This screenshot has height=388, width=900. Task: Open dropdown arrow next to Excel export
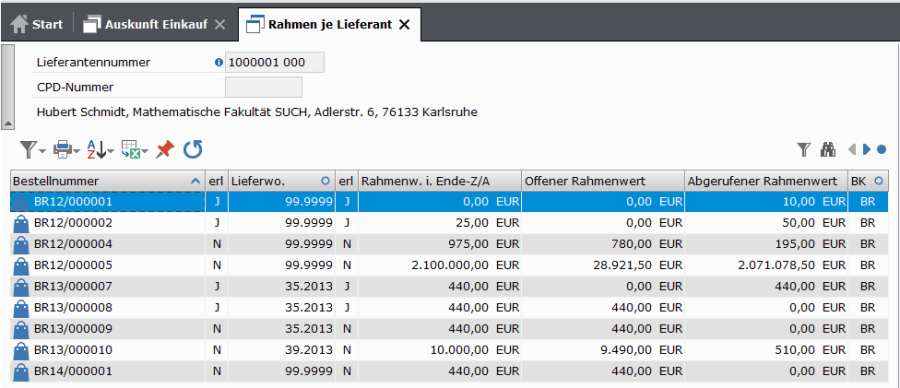(x=145, y=152)
